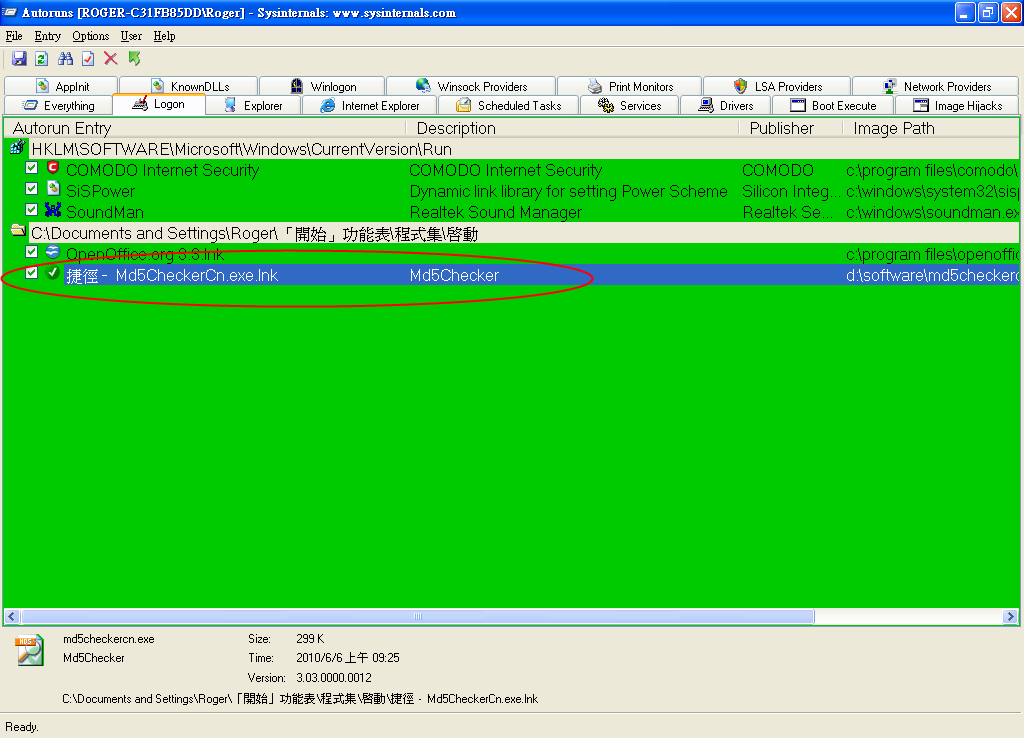Image resolution: width=1024 pixels, height=738 pixels.
Task: Click the green Jump to toolbar icon
Action: point(135,59)
